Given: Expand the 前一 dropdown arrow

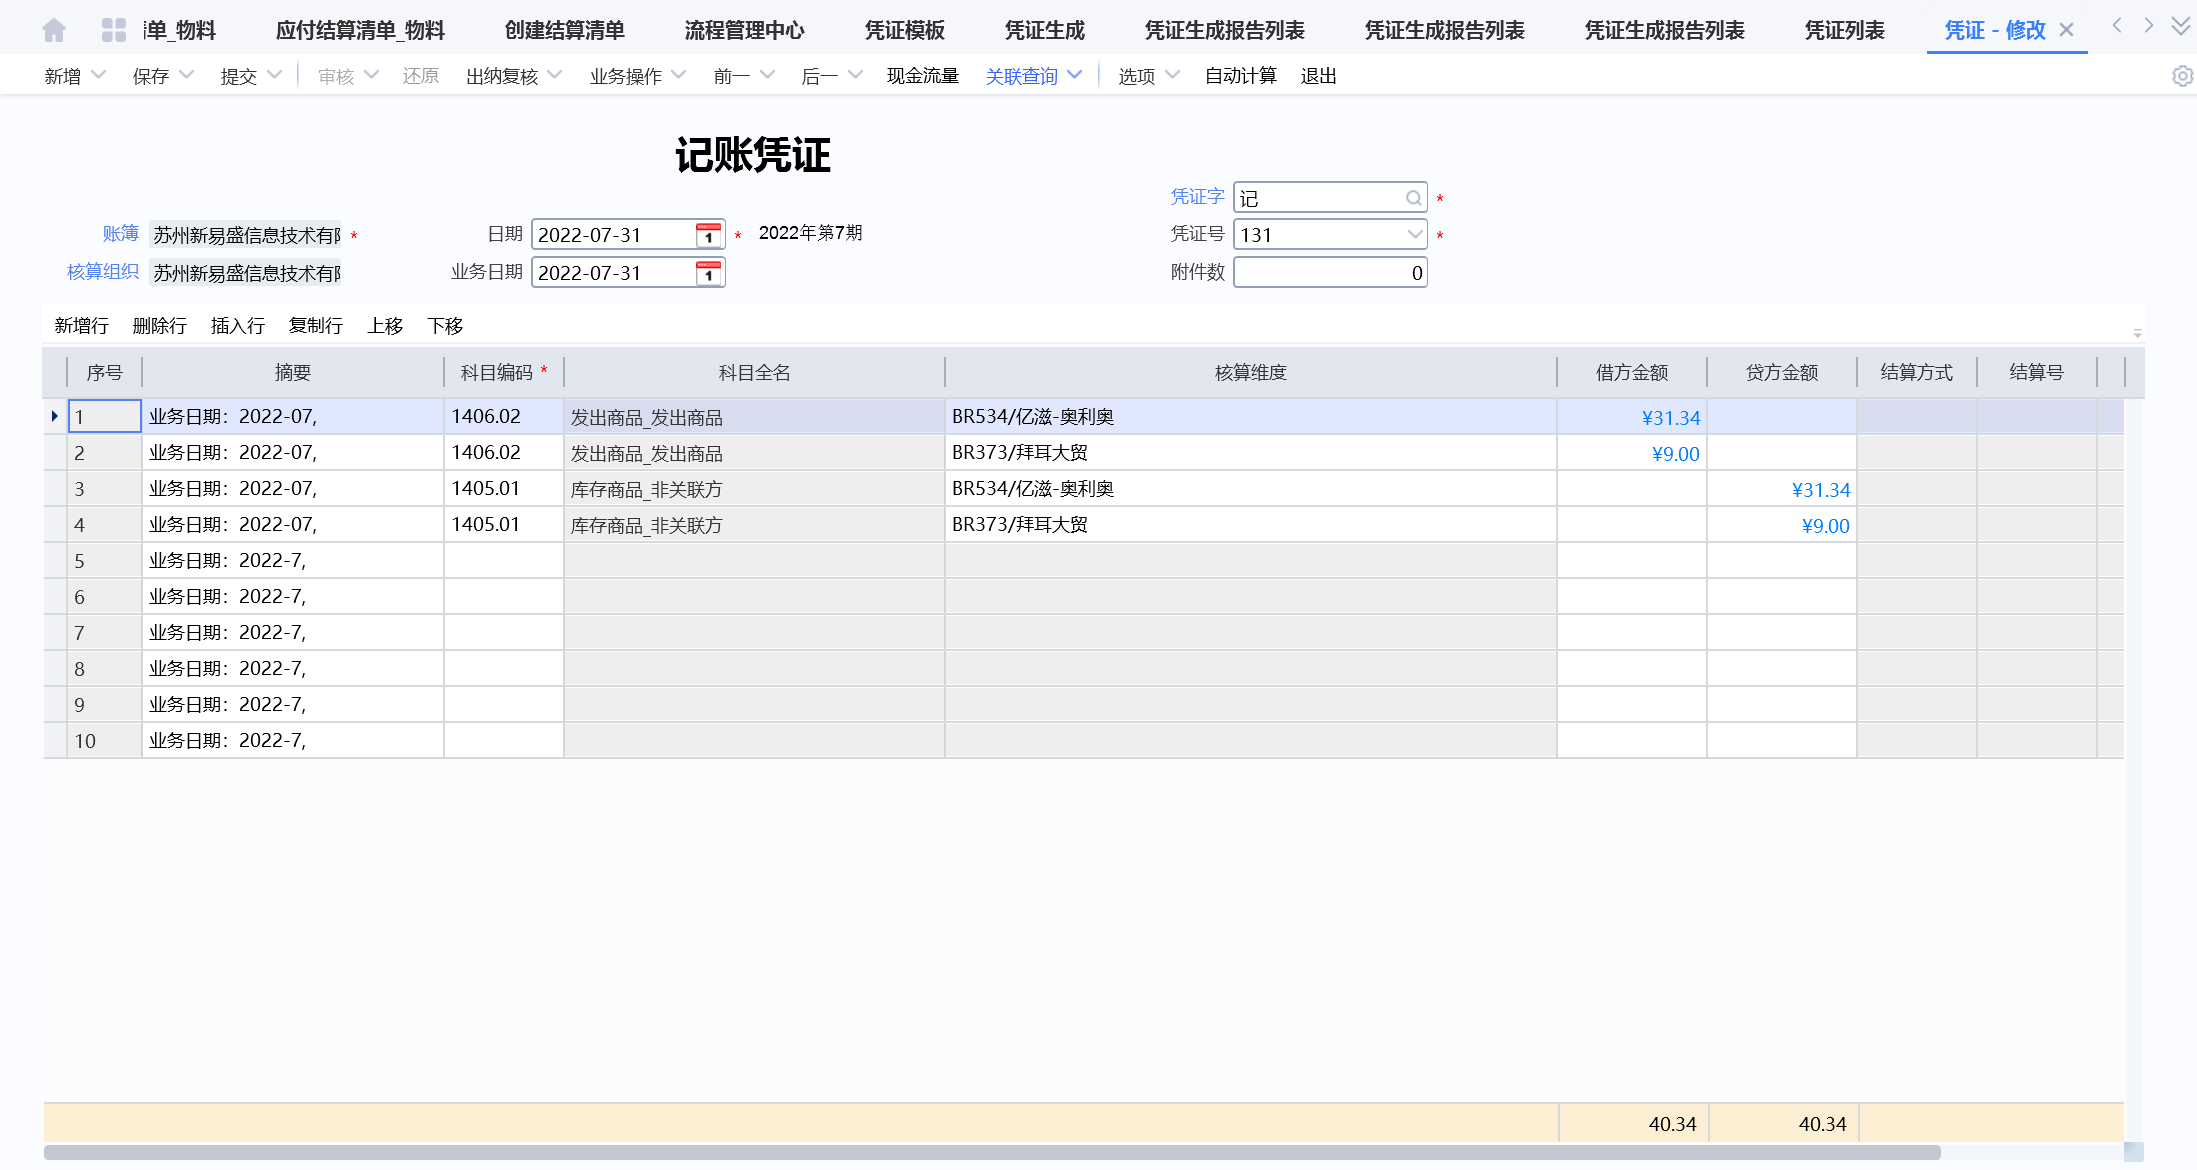Looking at the screenshot, I should tap(767, 75).
